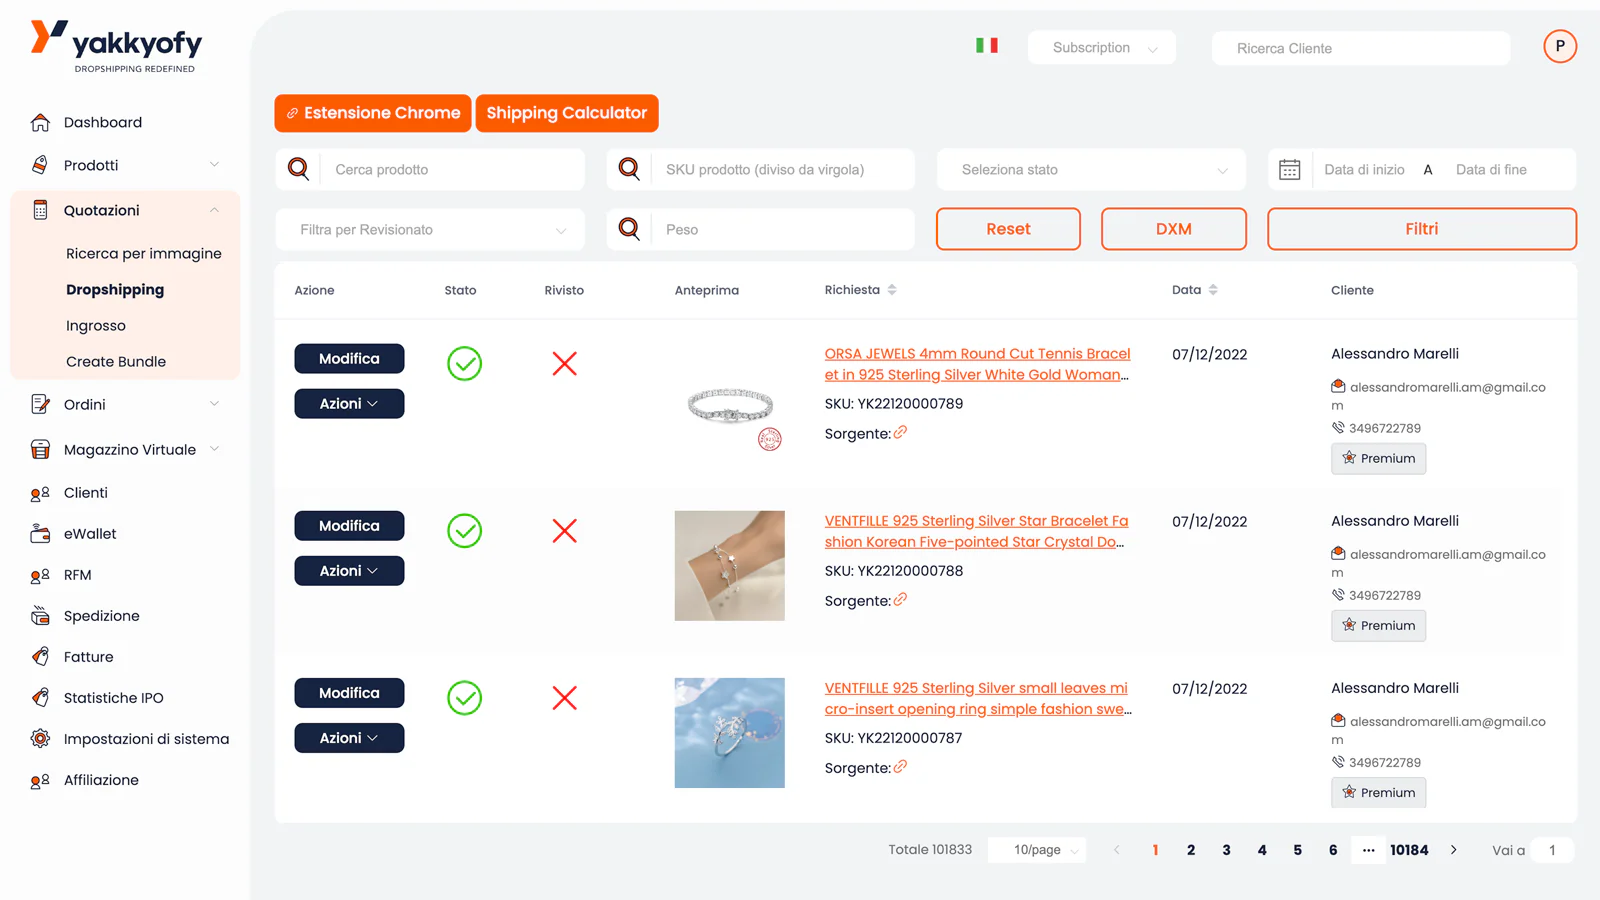This screenshot has height=900, width=1600.
Task: Click the eWallet wallet icon
Action: (x=40, y=534)
